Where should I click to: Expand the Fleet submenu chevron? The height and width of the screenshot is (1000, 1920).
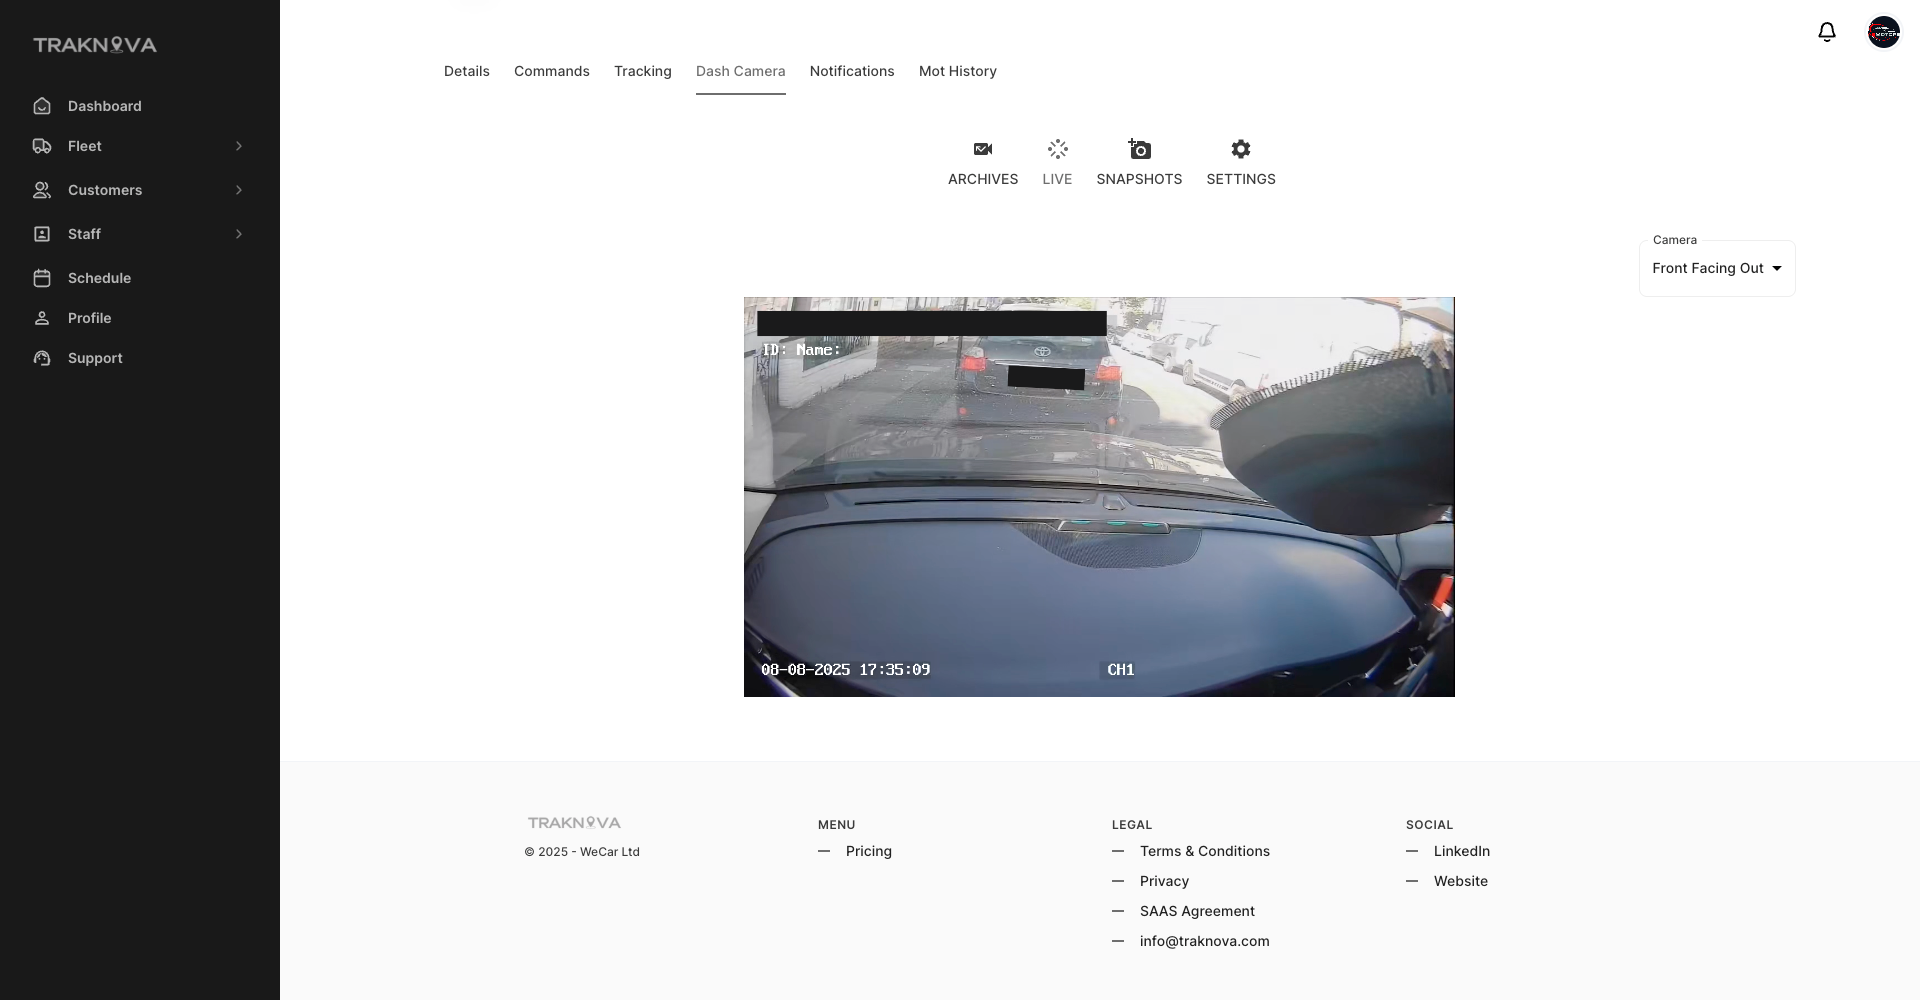click(239, 146)
